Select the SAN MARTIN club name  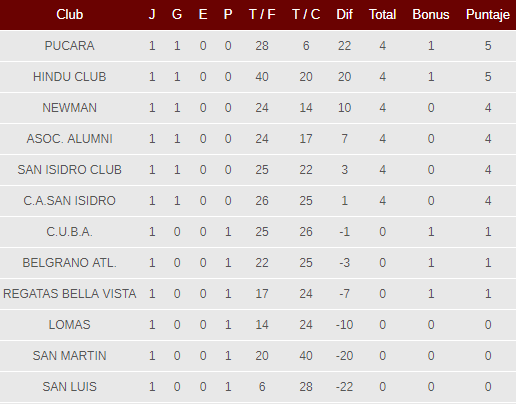(69, 356)
